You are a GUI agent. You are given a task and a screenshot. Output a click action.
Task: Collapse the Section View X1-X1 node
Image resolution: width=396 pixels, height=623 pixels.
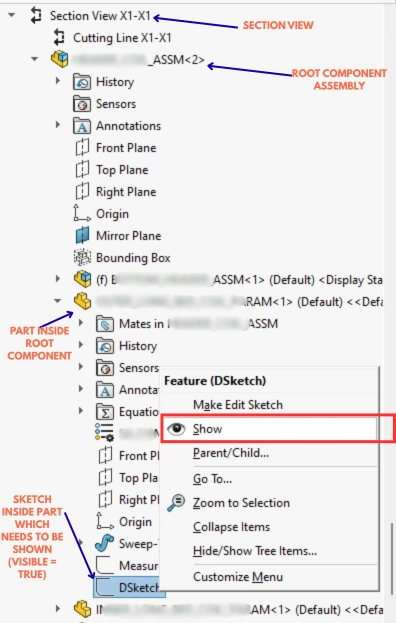[12, 15]
